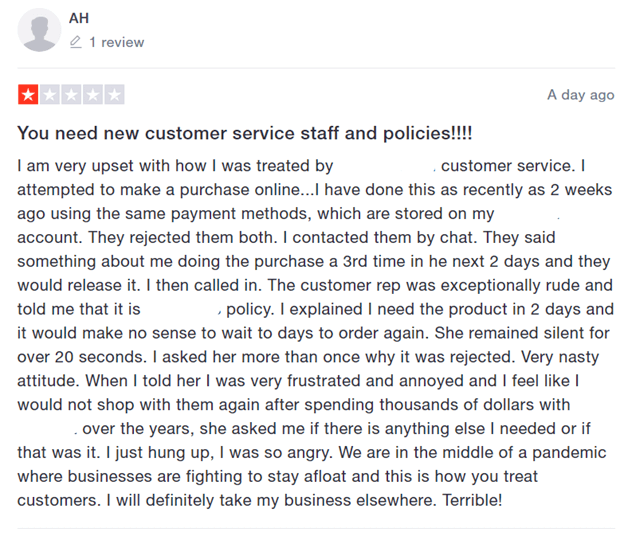The image size is (624, 536).
Task: Click the "A day ago" timestamp
Action: (x=580, y=95)
